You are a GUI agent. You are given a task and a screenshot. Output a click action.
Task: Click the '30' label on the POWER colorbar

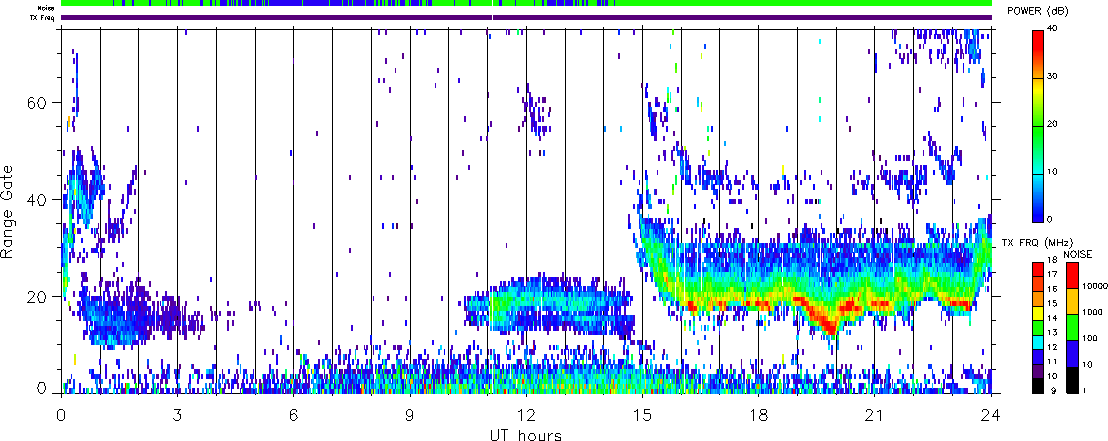[x=1054, y=77]
